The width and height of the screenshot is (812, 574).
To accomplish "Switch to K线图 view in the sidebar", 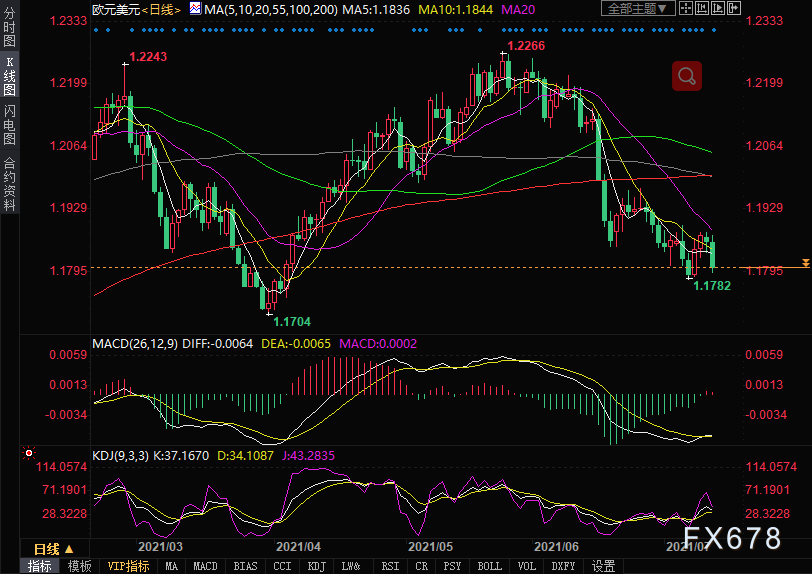I will click(x=9, y=76).
